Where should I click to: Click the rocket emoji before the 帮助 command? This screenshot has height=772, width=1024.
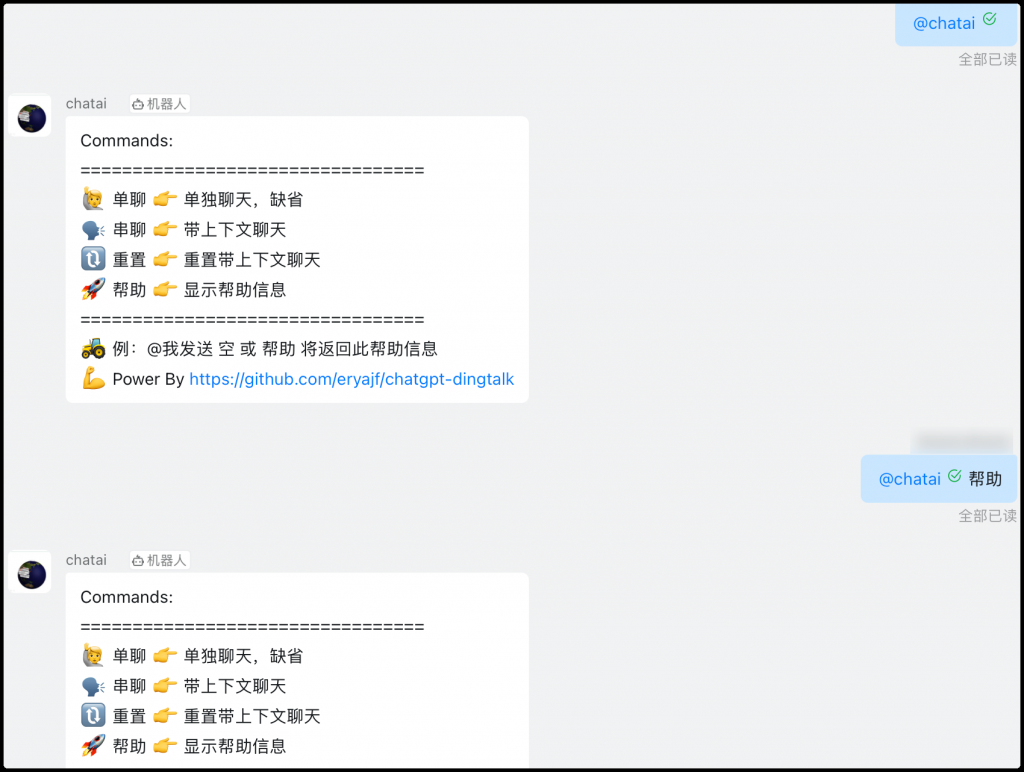click(x=93, y=289)
